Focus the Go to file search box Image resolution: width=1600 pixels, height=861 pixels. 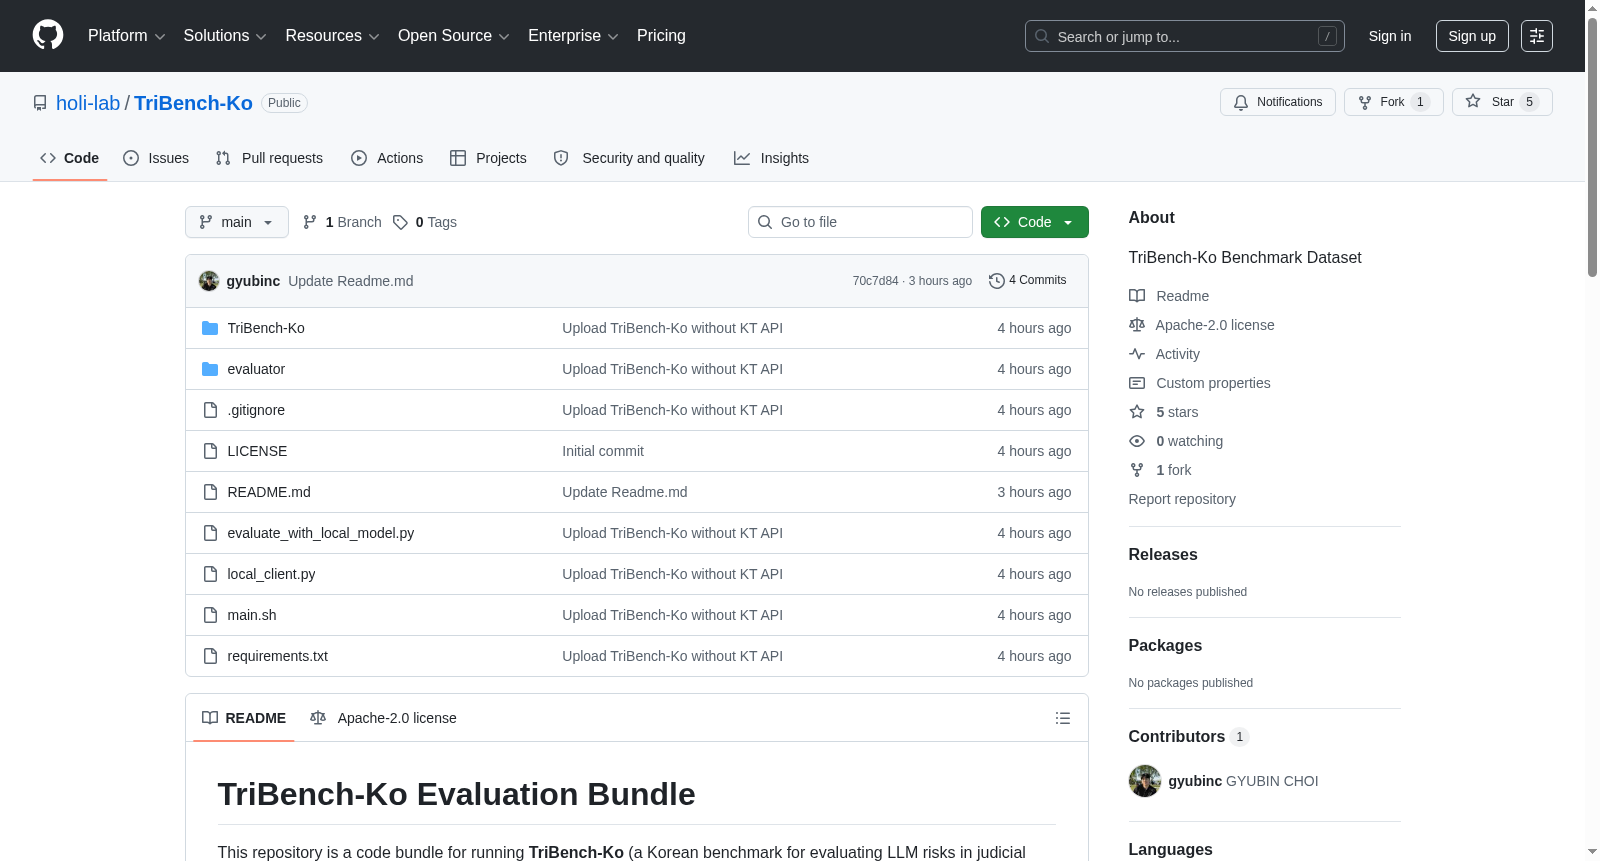(860, 222)
